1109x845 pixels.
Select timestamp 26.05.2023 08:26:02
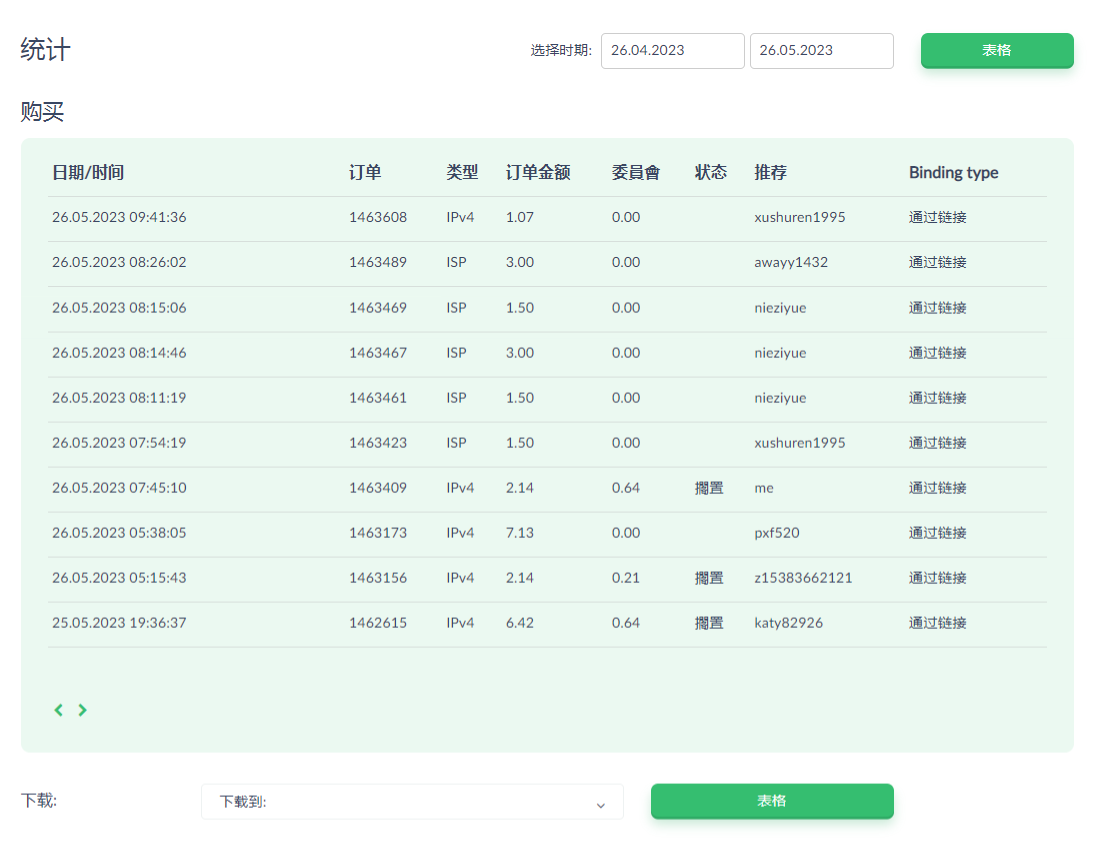coord(120,262)
